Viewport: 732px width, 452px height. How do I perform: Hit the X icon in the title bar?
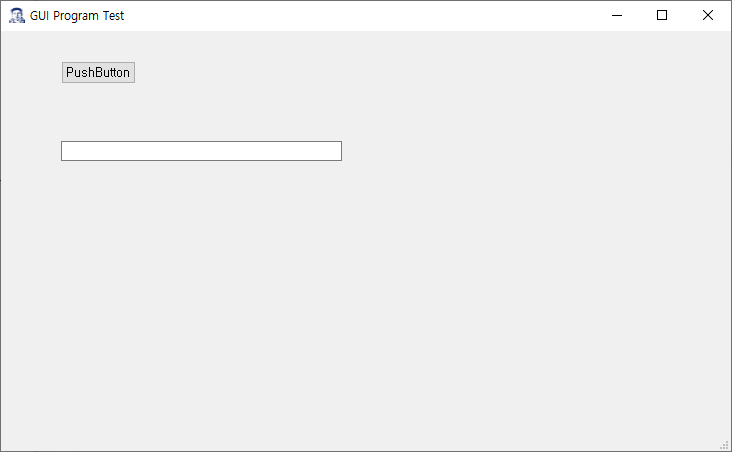[708, 15]
